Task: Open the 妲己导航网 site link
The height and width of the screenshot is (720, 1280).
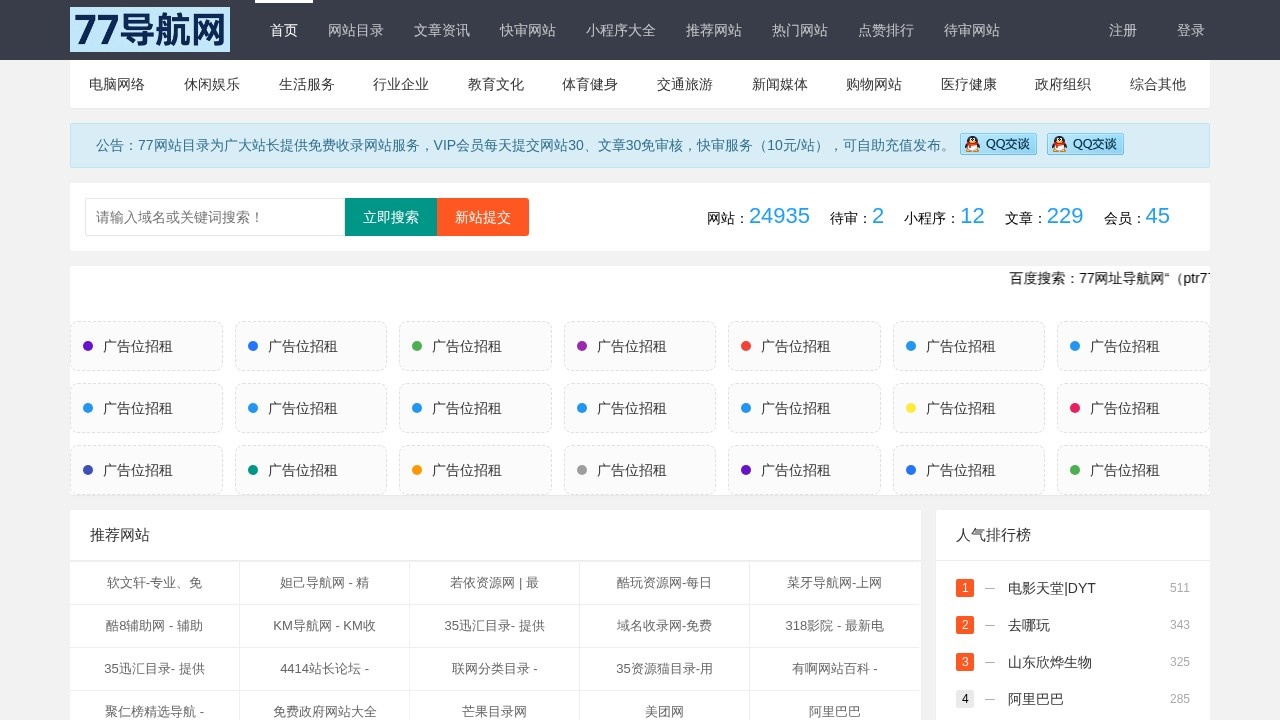Action: (325, 583)
